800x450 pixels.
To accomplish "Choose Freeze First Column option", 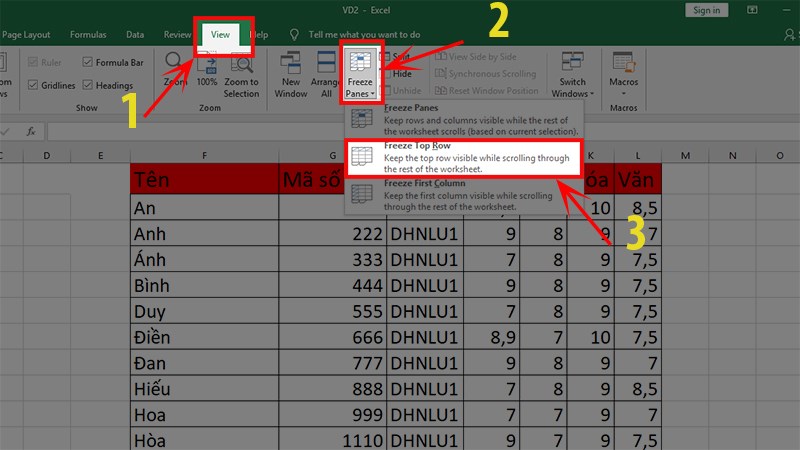I will [463, 195].
